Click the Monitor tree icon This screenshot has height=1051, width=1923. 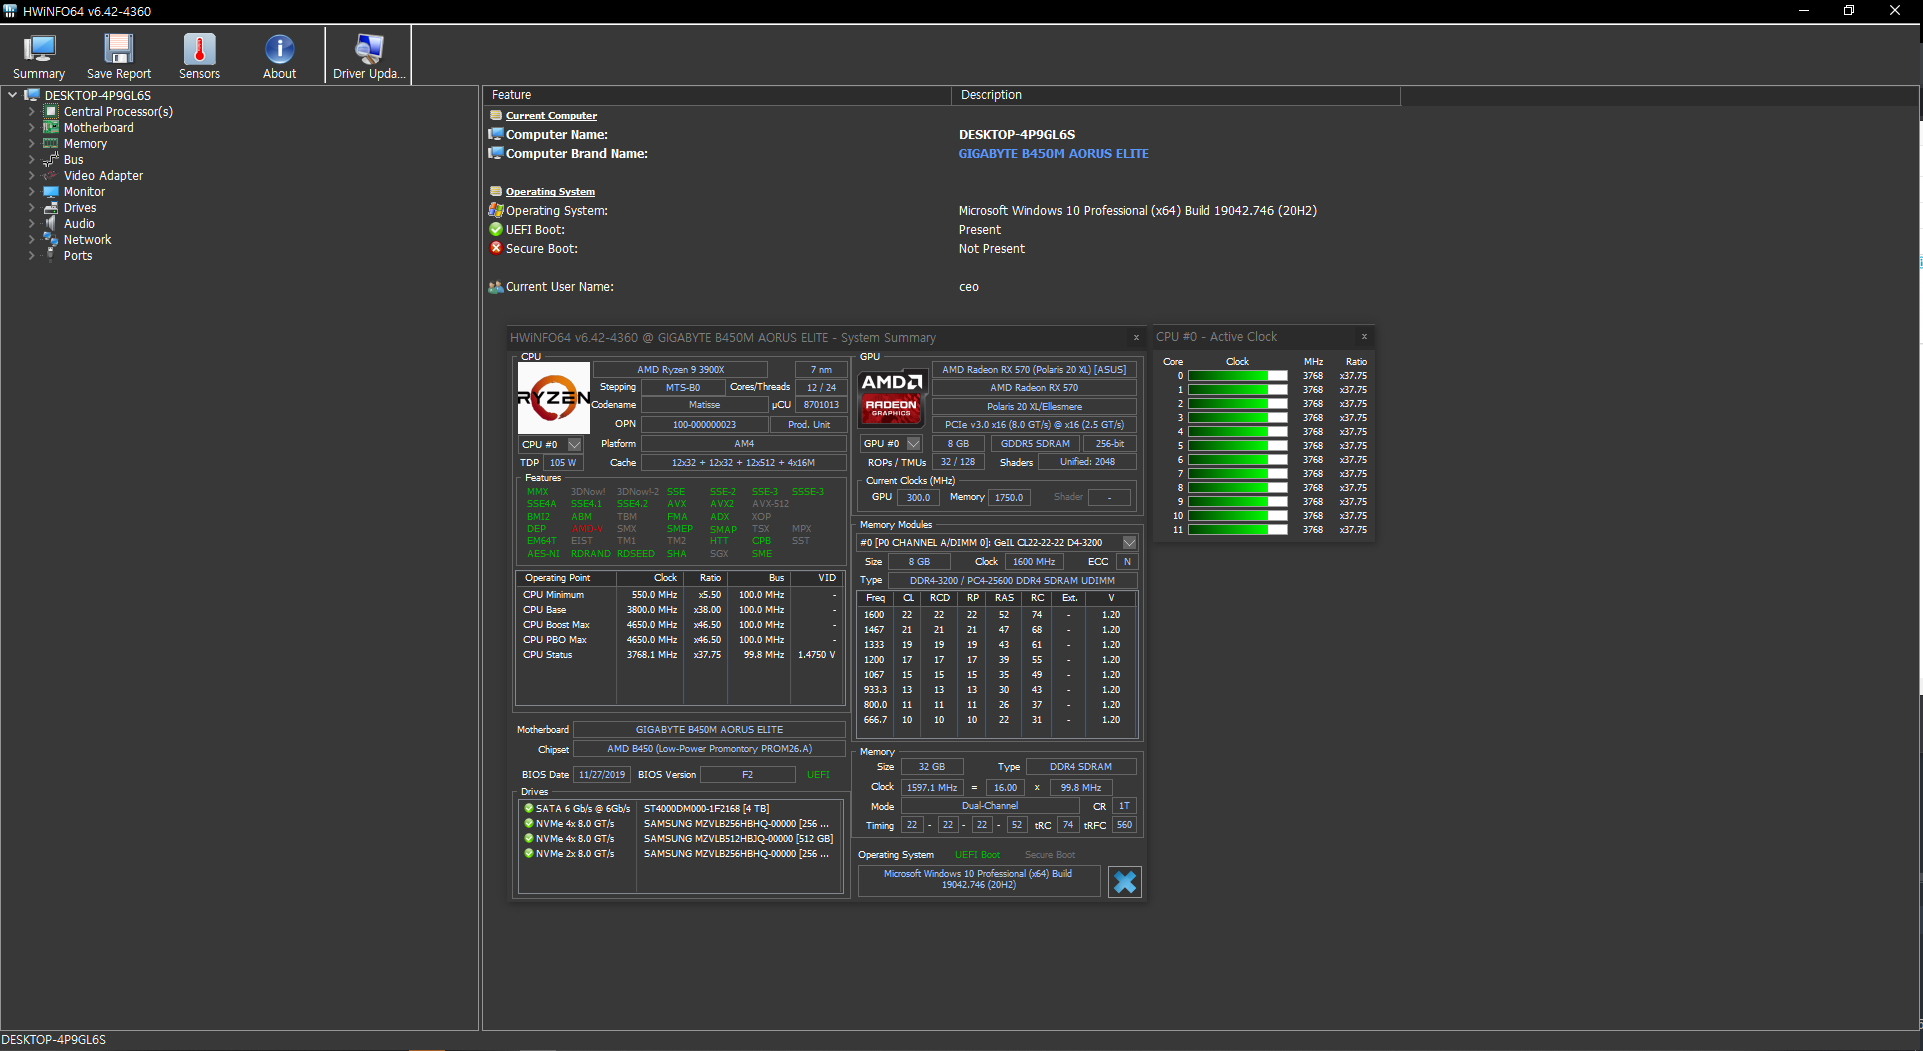[x=50, y=191]
